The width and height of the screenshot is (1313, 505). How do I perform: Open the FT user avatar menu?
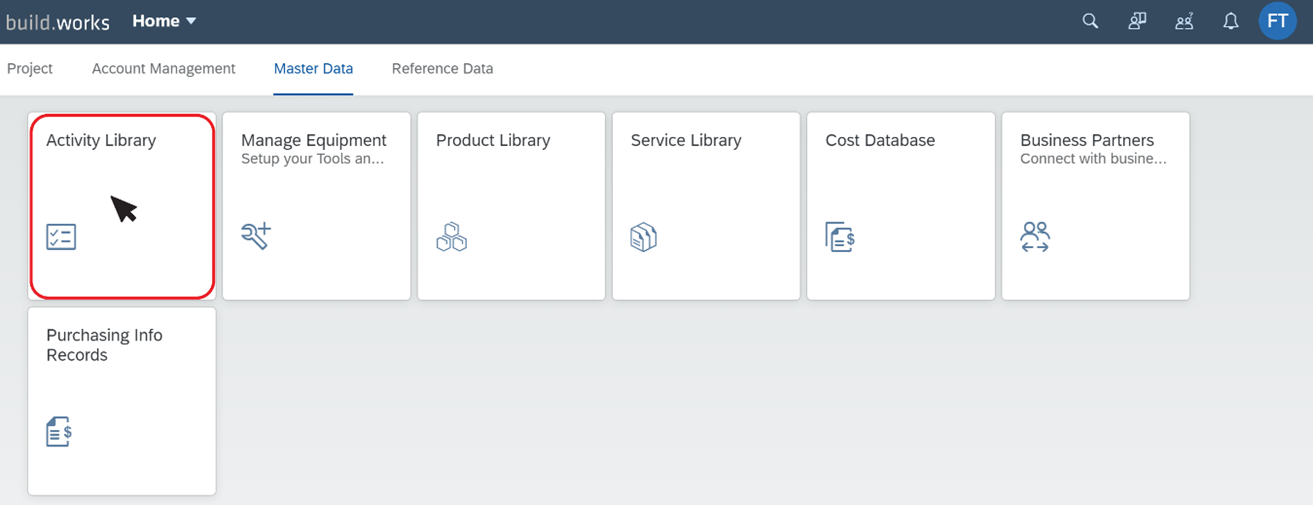coord(1277,21)
